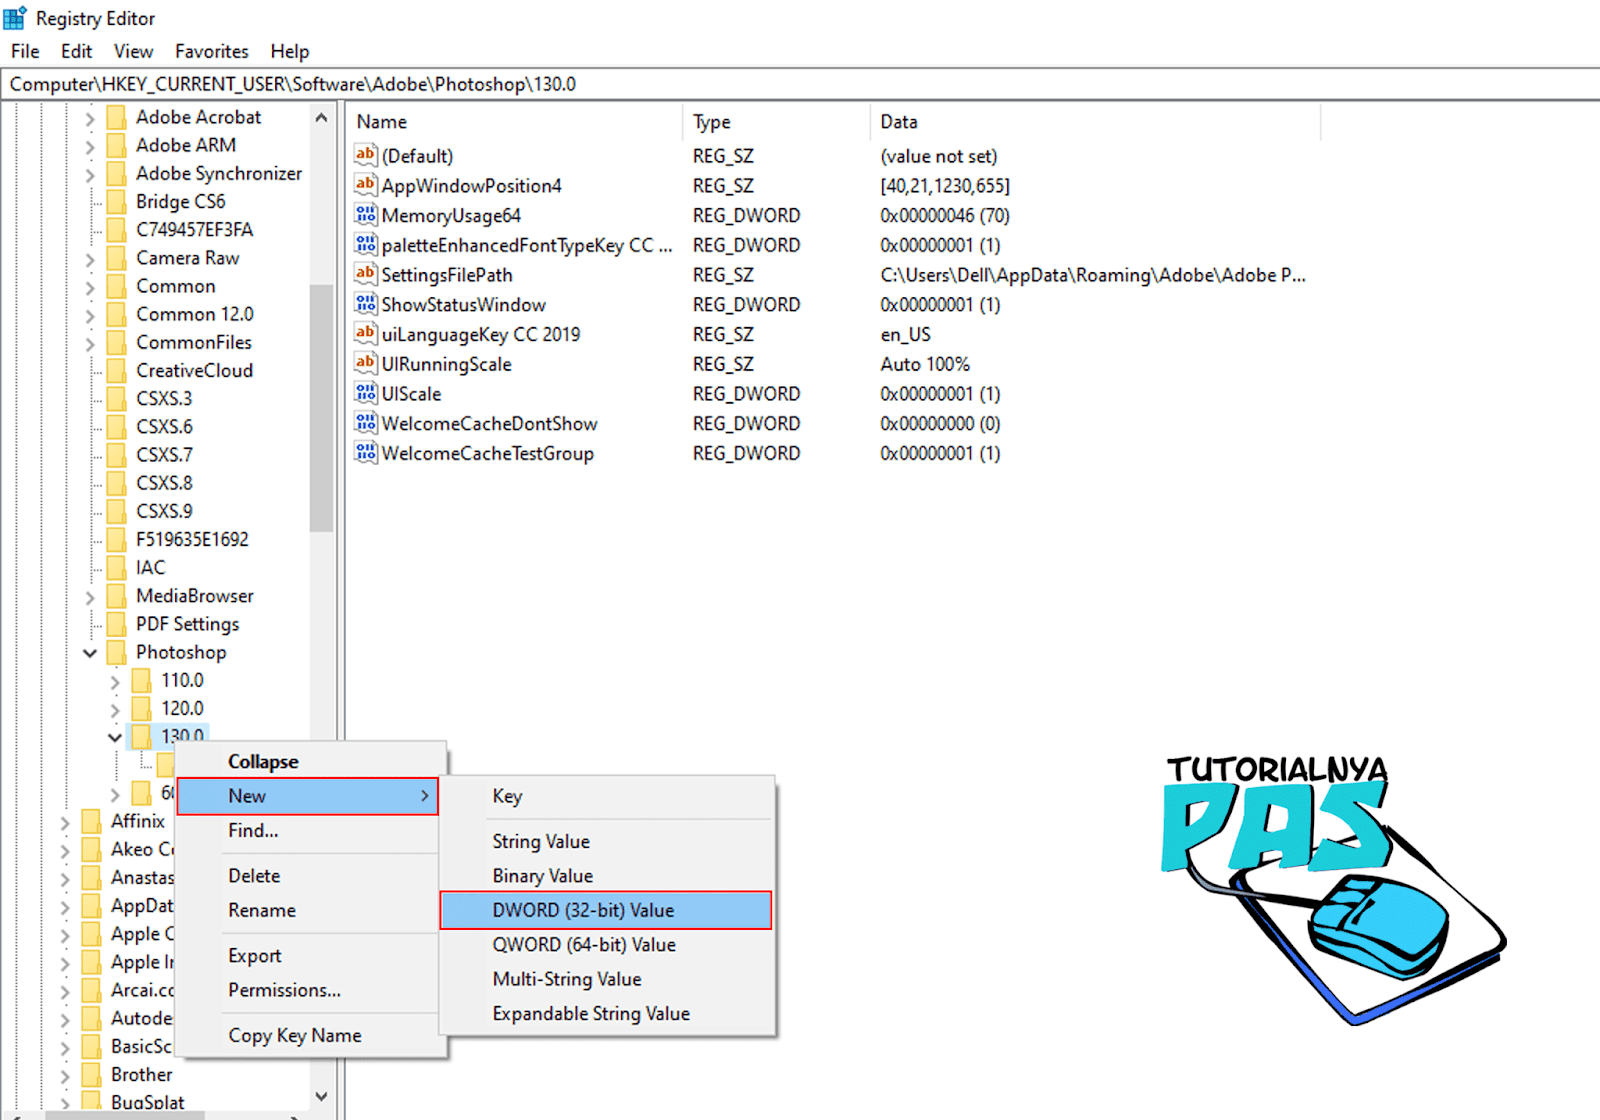The height and width of the screenshot is (1120, 1600).
Task: Choose New in the context menu
Action: [308, 796]
